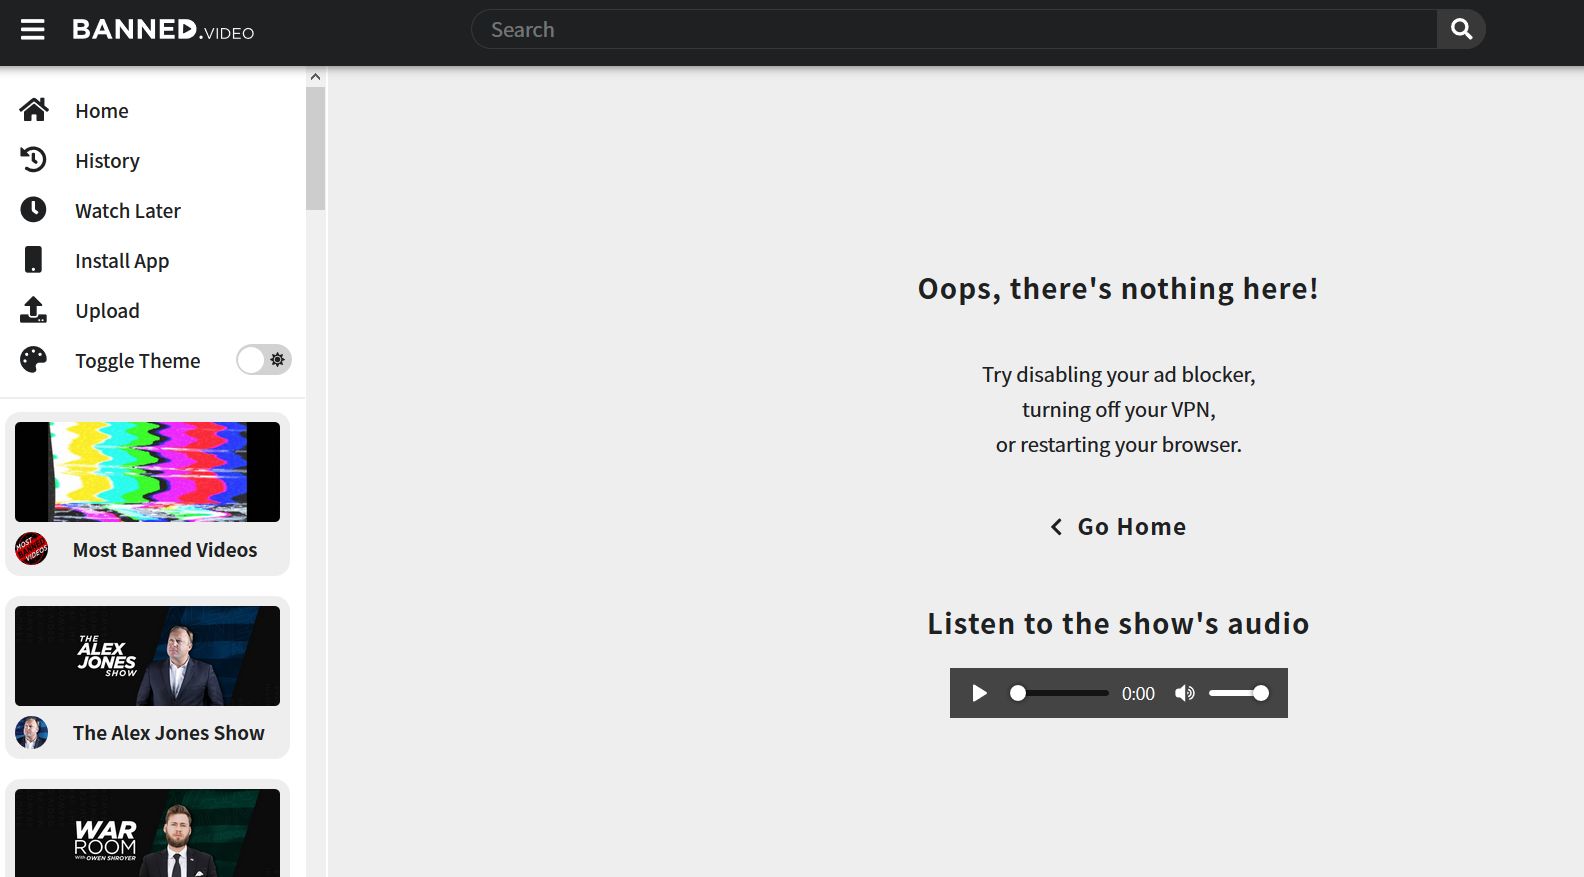The height and width of the screenshot is (877, 1584).
Task: Click the Most Banned Videos channel avatar
Action: tap(32, 549)
